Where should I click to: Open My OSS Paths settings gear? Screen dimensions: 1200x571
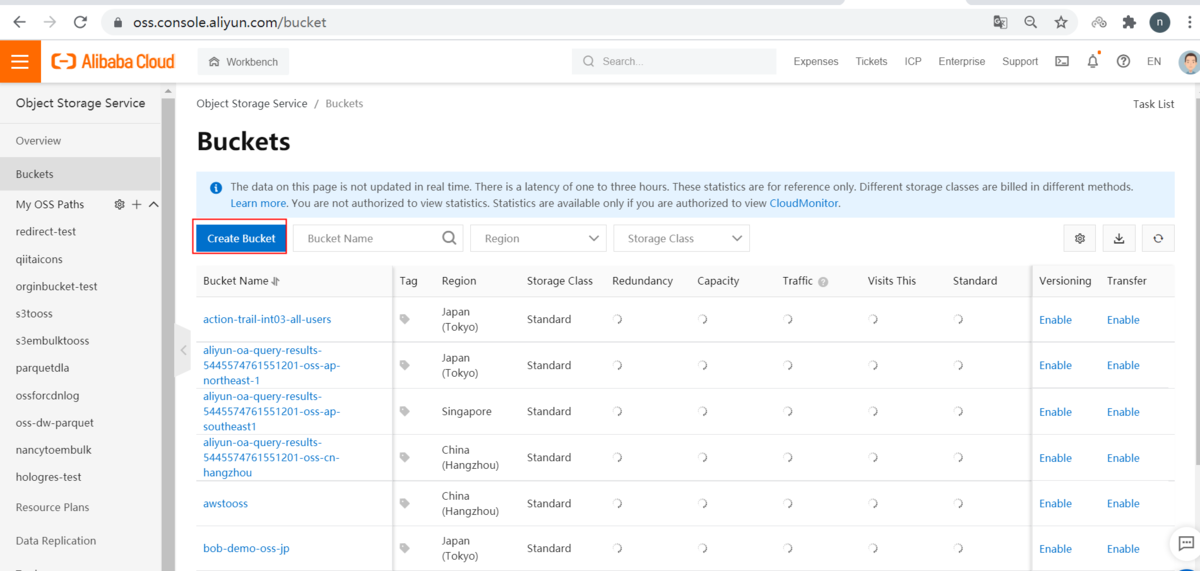click(x=120, y=204)
